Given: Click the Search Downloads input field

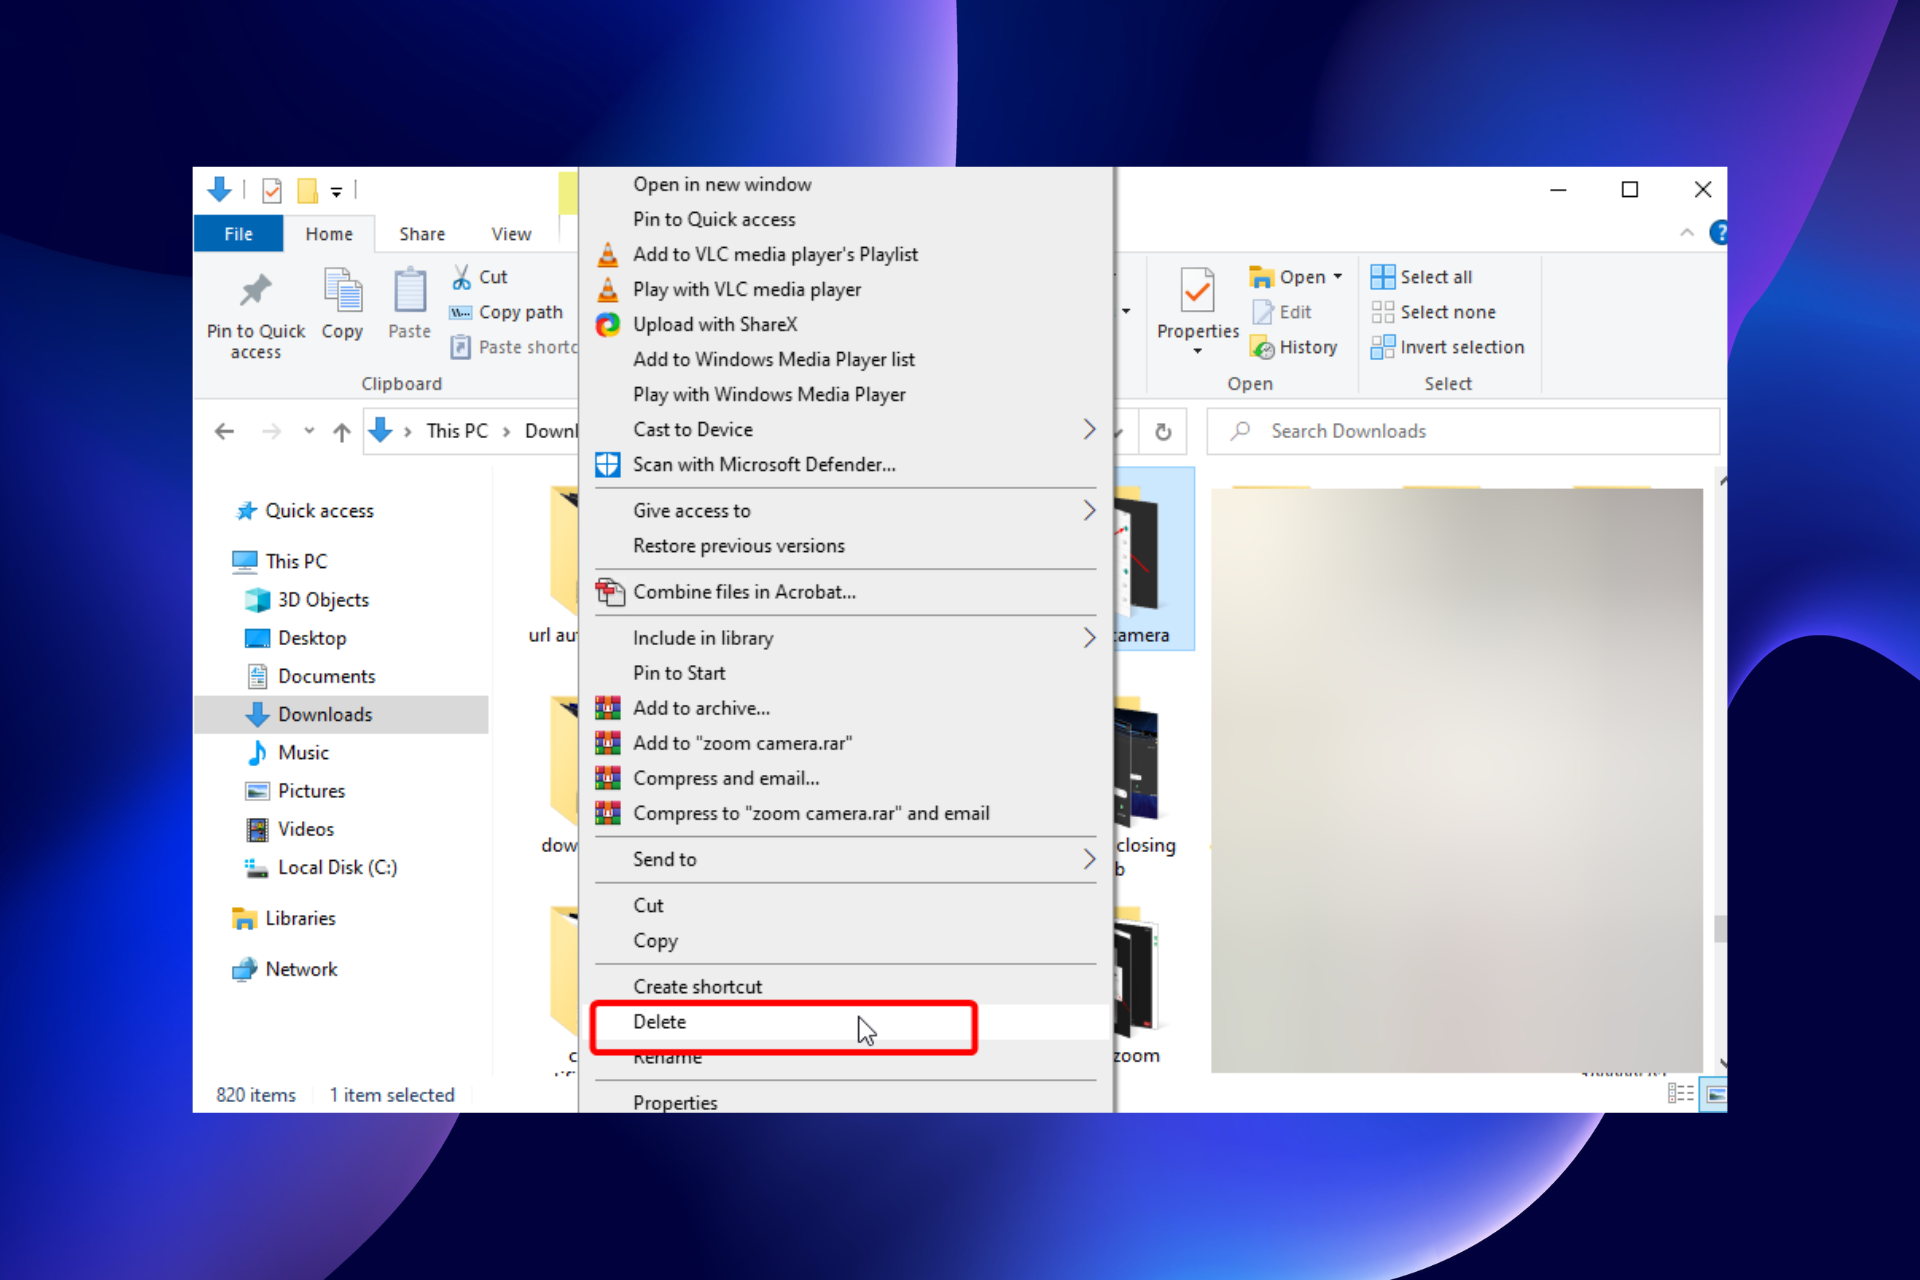Looking at the screenshot, I should point(1463,430).
